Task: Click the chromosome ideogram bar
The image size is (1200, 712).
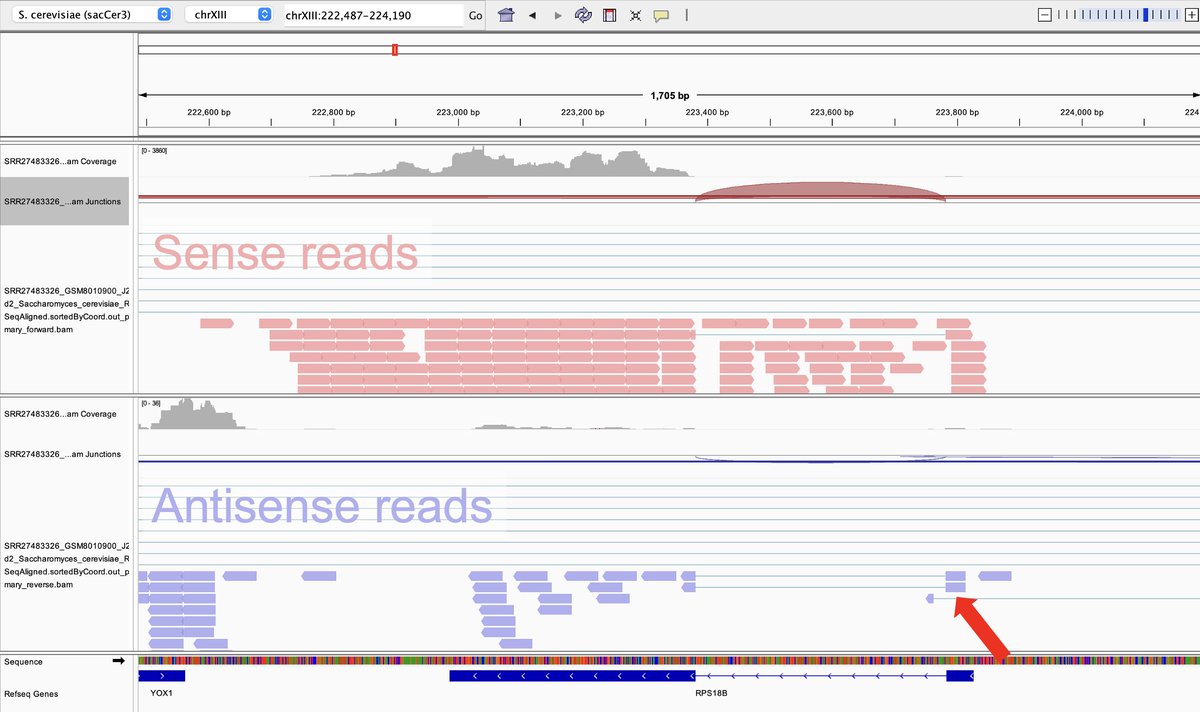Action: [669, 49]
